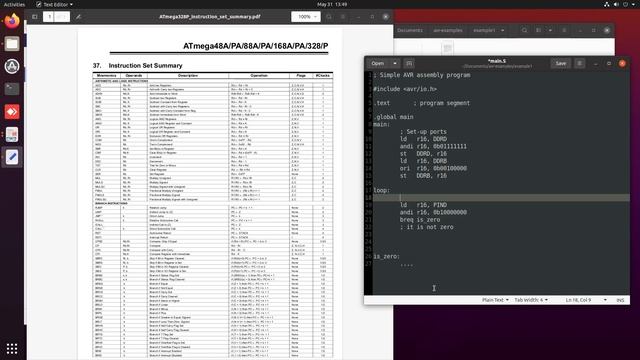Screen dimensions: 640x360
Task: Click the 'is_zero:' label line
Action: click(x=387, y=256)
